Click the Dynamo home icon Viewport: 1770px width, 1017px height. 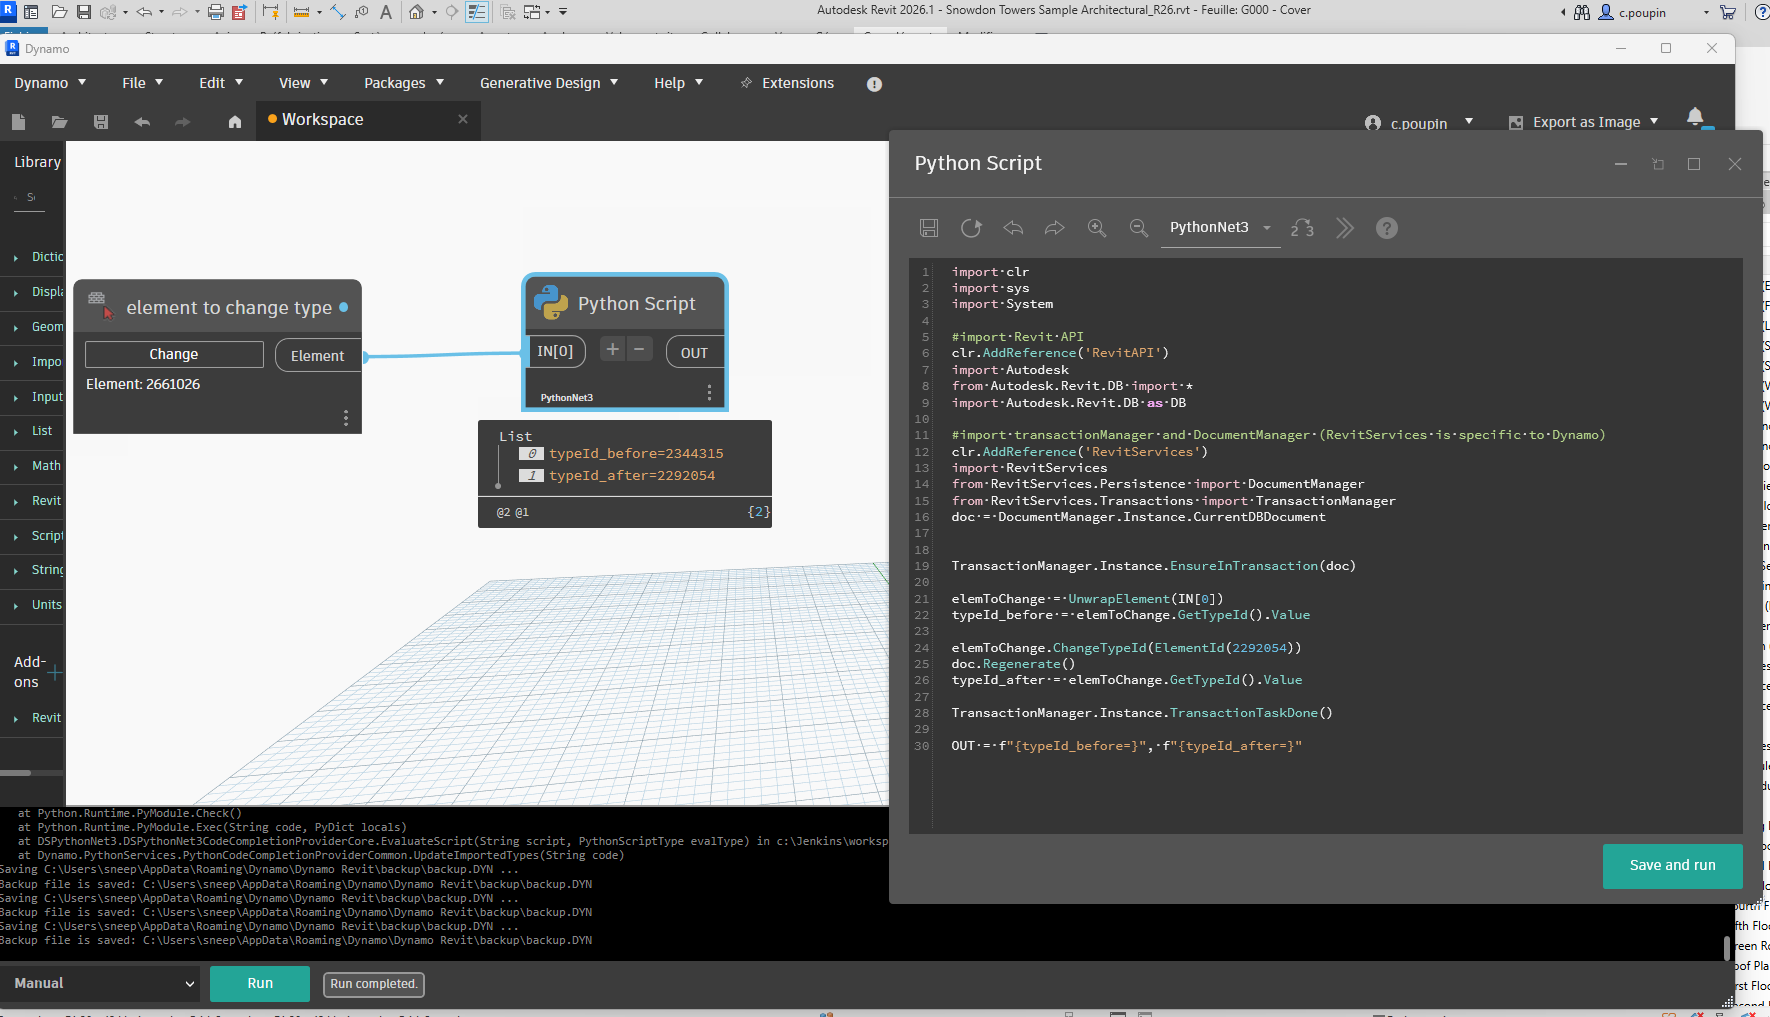[x=235, y=122]
